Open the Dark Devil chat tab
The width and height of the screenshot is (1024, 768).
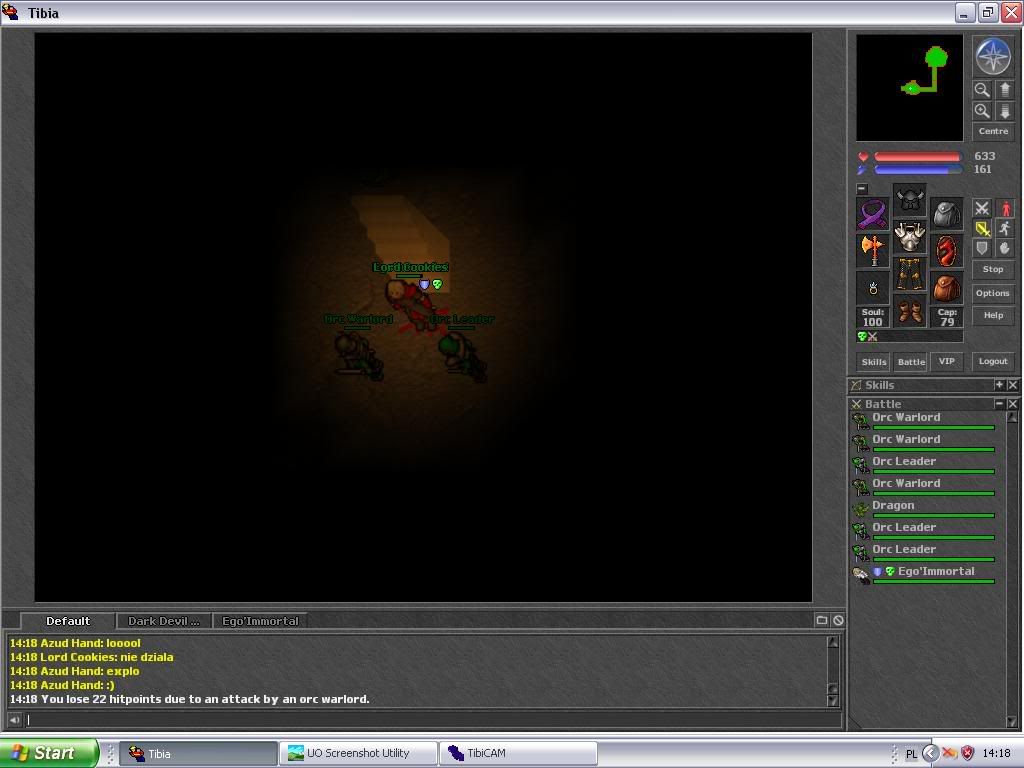point(164,621)
